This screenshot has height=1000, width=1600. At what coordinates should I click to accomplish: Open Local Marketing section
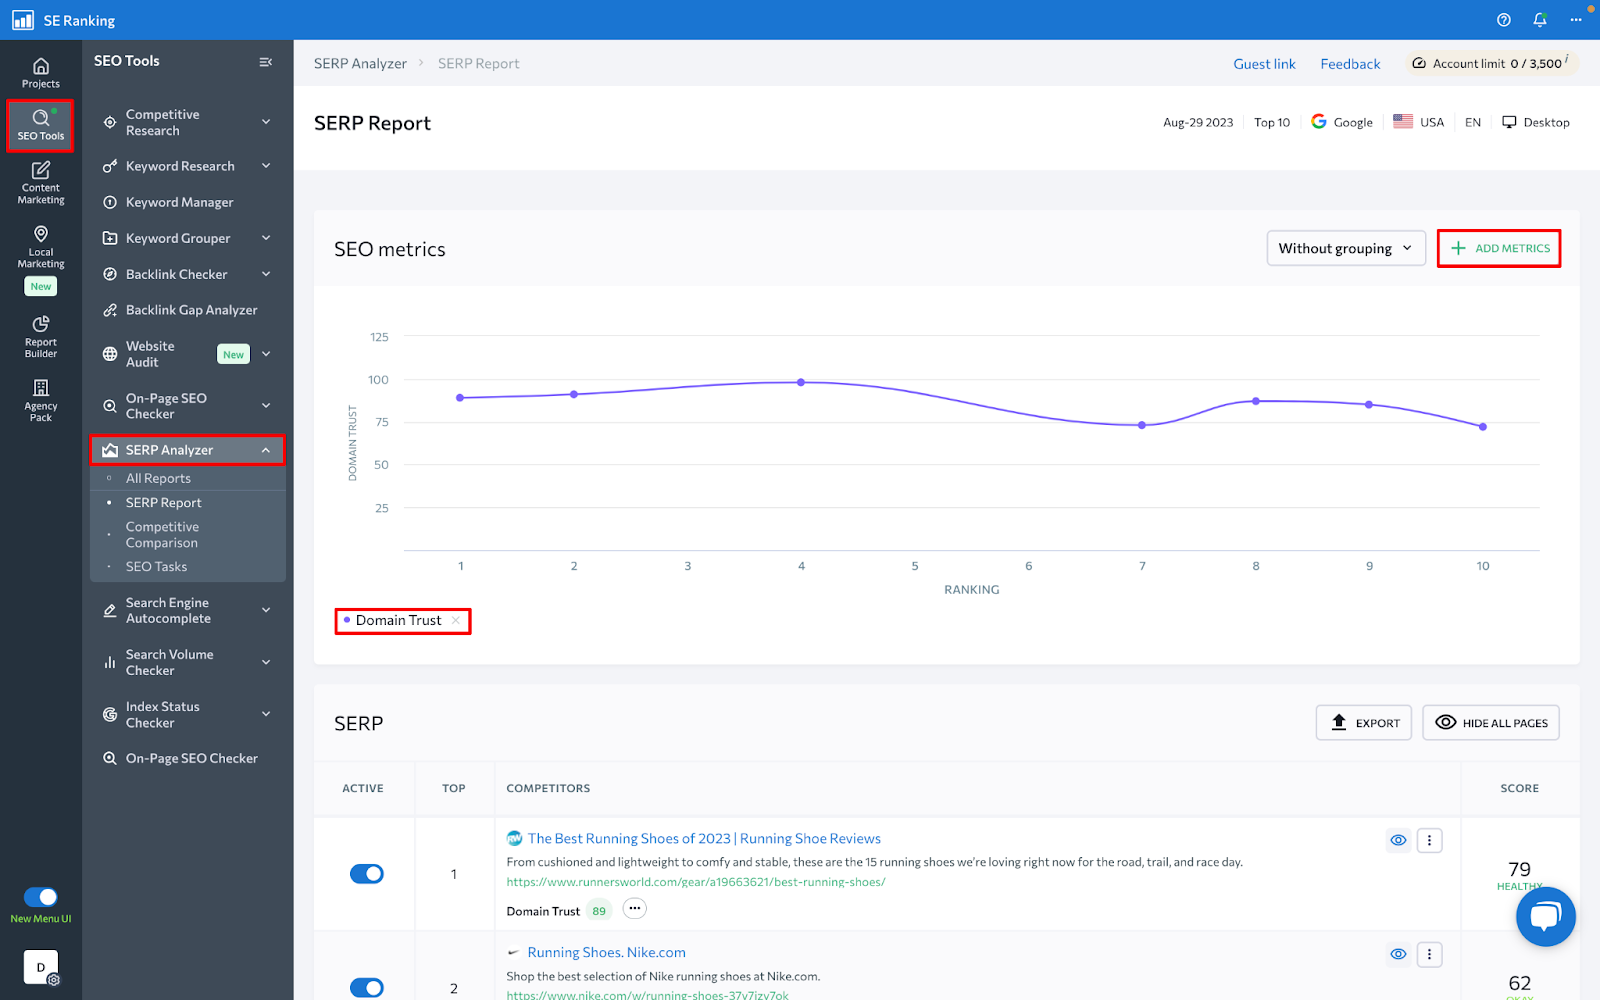tap(41, 247)
